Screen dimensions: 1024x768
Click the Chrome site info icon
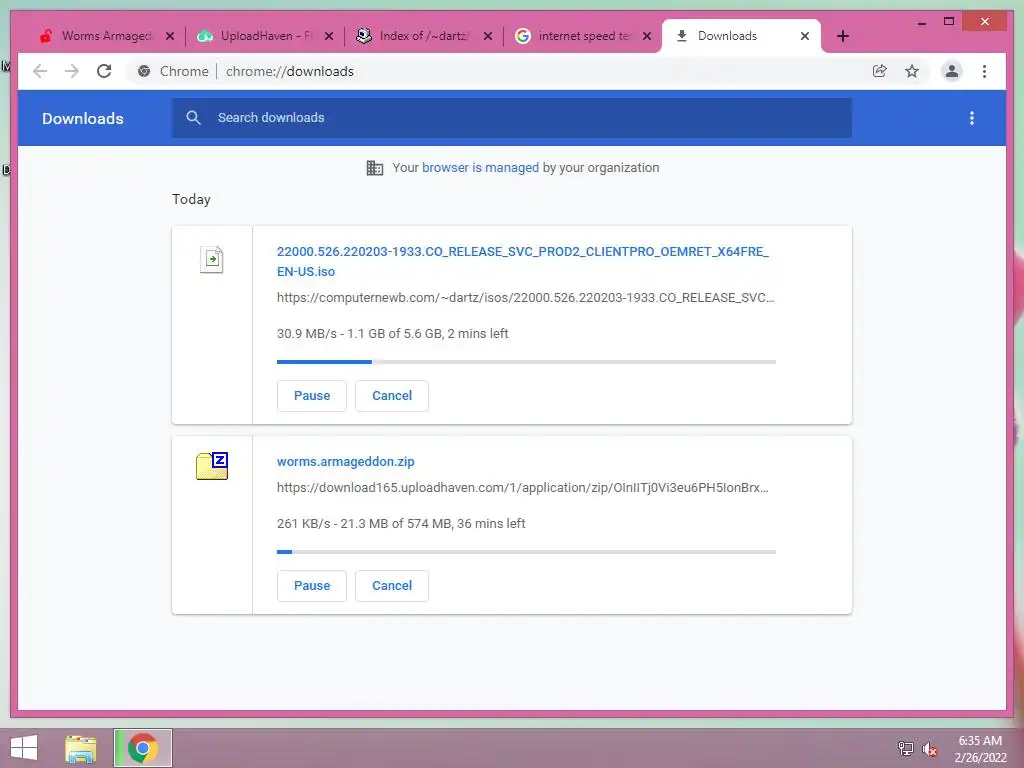pos(144,71)
